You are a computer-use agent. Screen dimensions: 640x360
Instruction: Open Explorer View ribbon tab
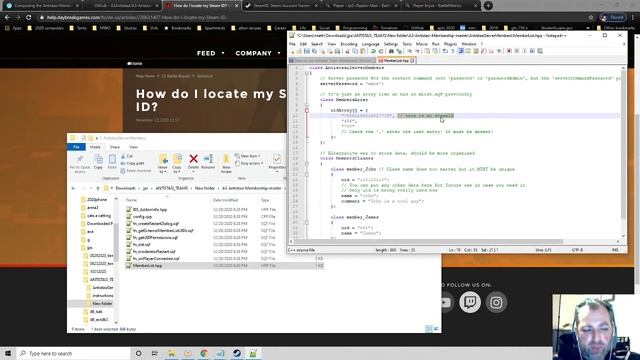point(133,147)
